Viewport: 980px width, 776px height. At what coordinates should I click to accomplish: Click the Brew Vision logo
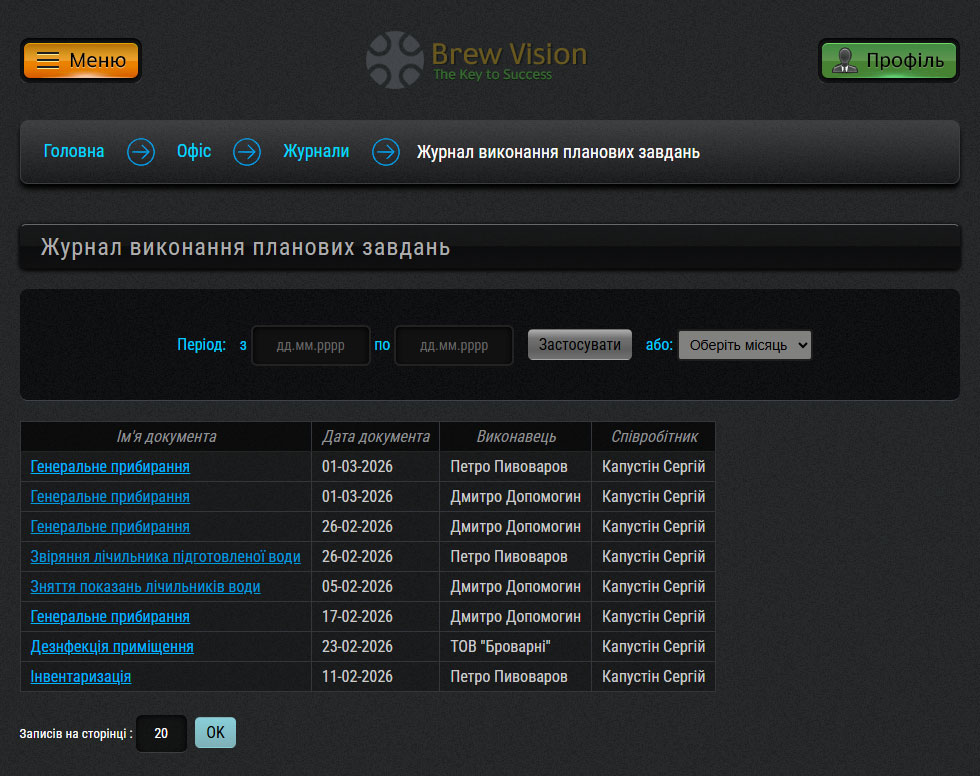point(477,60)
